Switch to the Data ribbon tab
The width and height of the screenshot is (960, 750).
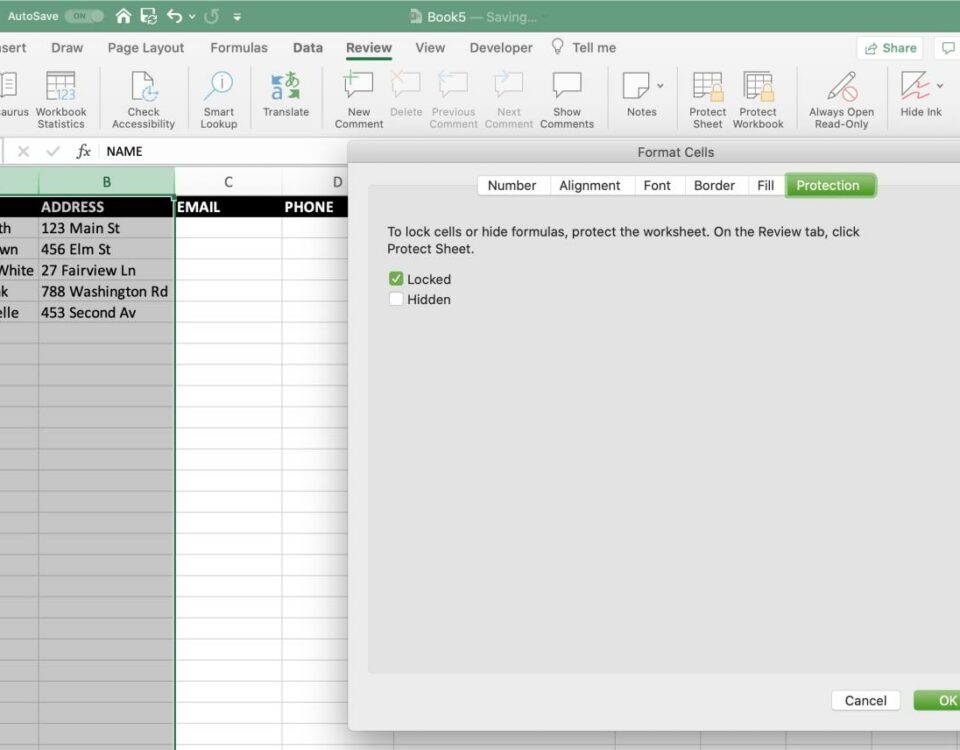click(307, 48)
